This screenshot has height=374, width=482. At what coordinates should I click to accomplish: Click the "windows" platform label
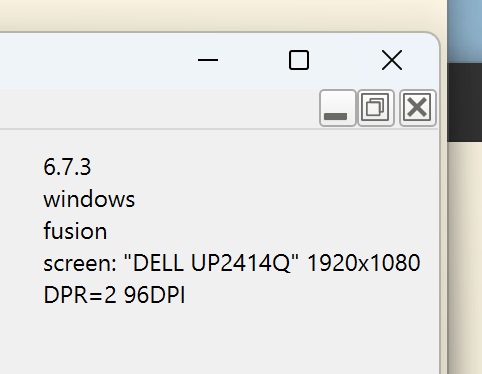click(x=89, y=199)
